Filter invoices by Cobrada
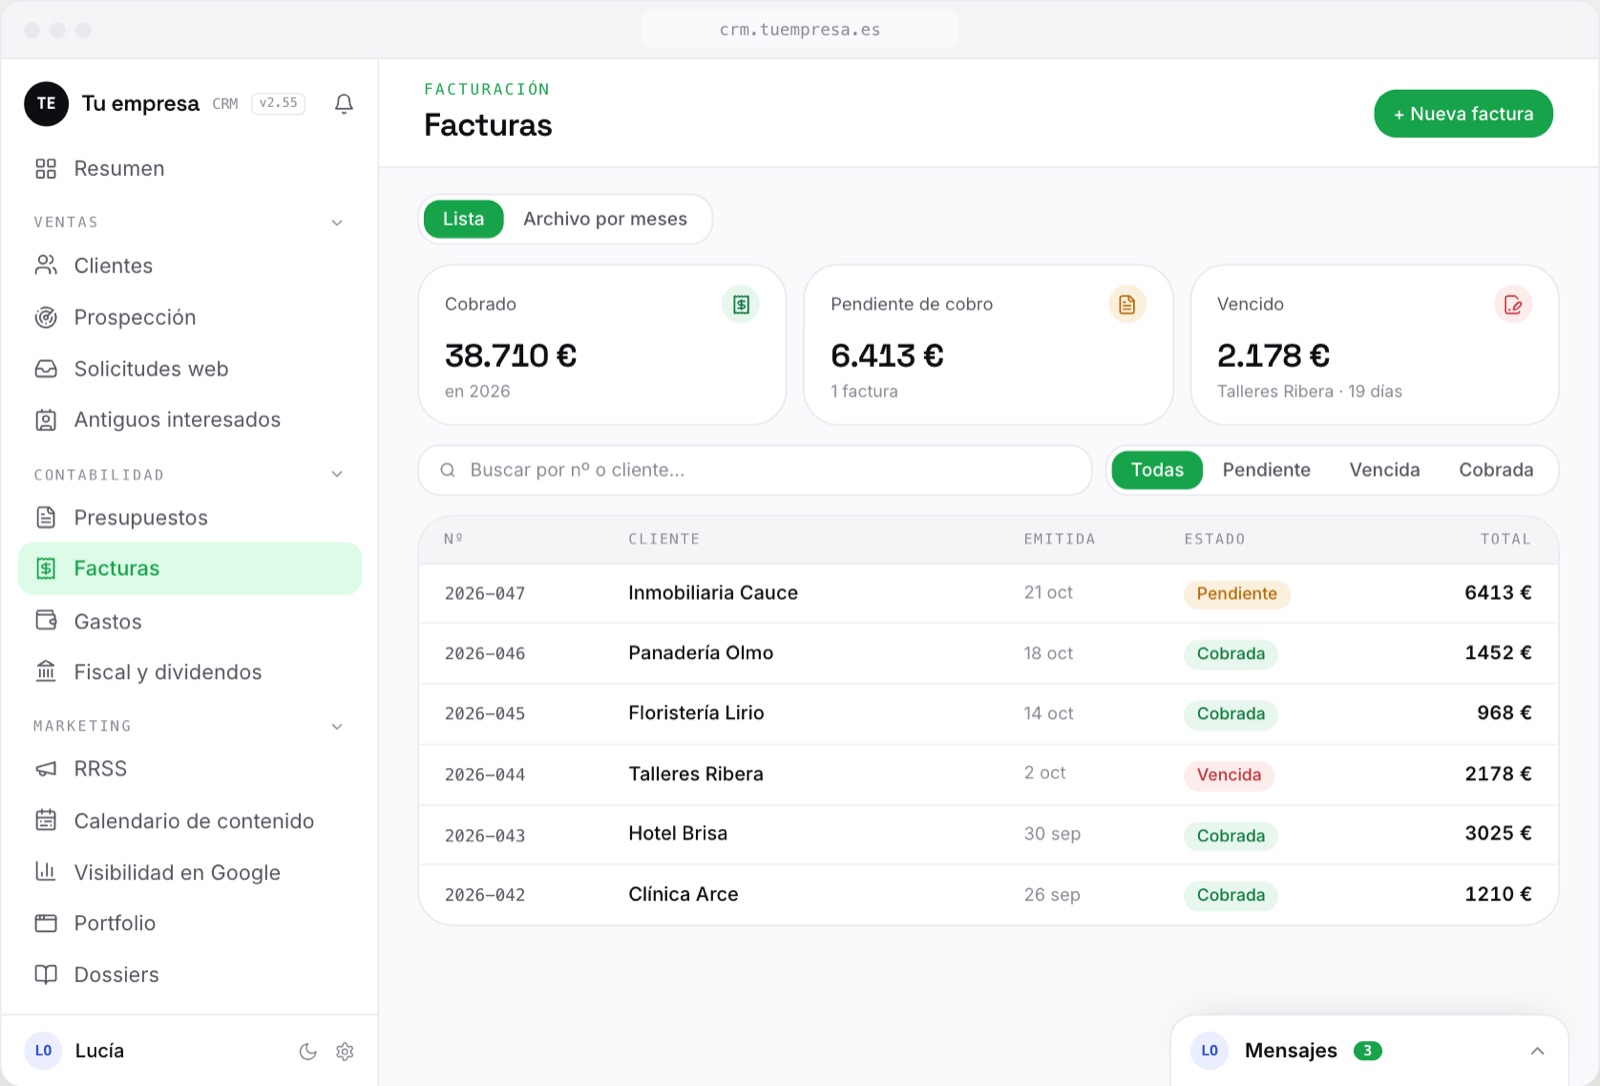Image resolution: width=1600 pixels, height=1086 pixels. click(x=1496, y=470)
